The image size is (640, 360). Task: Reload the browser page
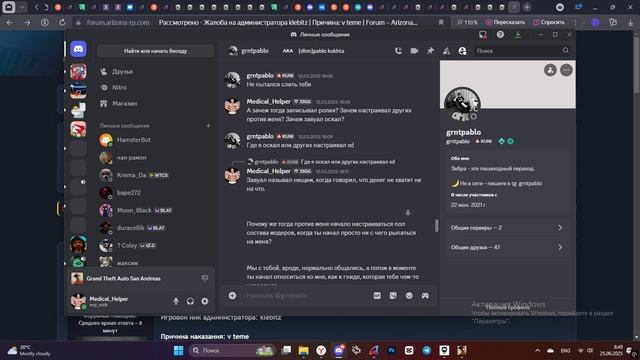pos(62,22)
